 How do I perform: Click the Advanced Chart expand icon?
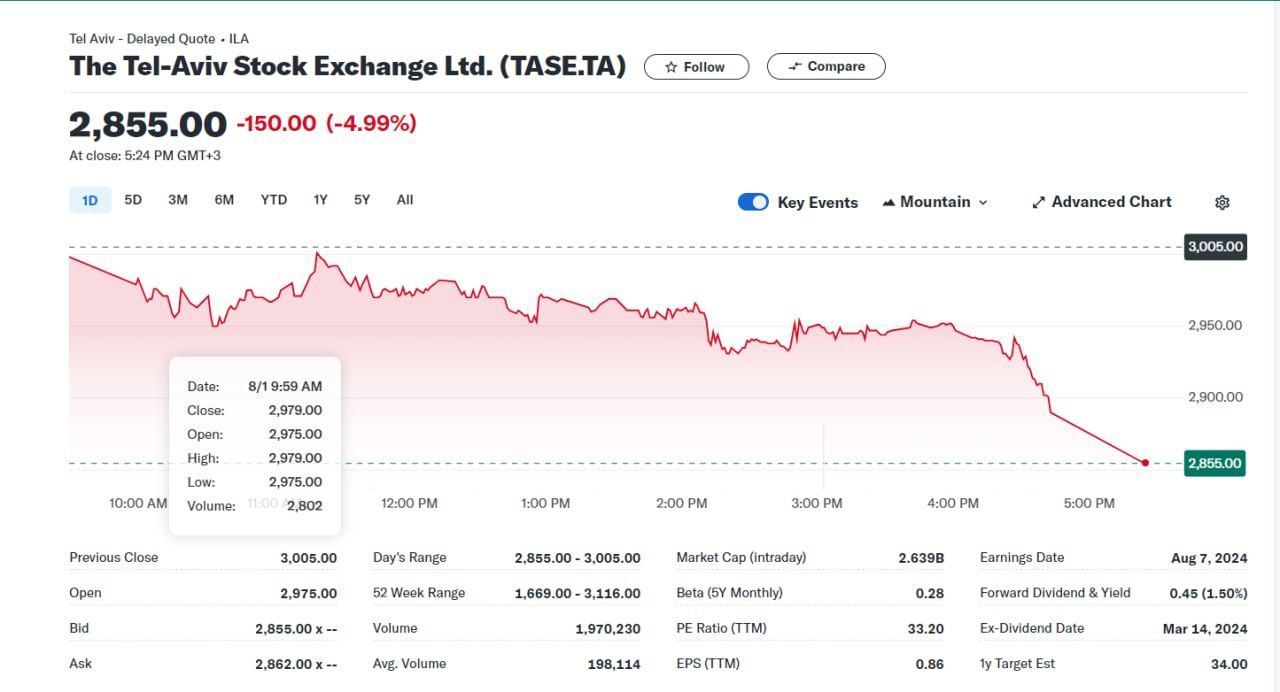click(1038, 202)
